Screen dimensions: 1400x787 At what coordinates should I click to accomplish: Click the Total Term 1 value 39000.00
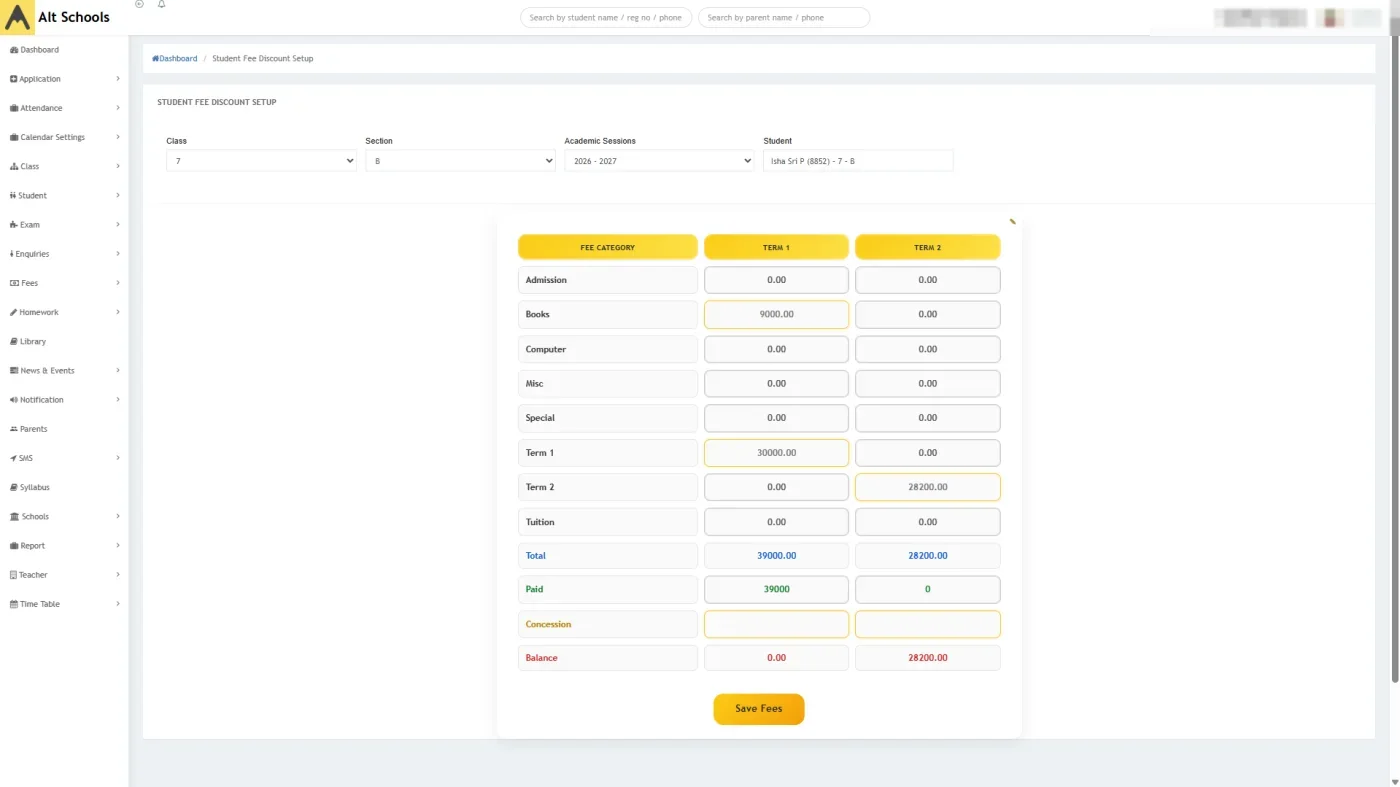[776, 556]
